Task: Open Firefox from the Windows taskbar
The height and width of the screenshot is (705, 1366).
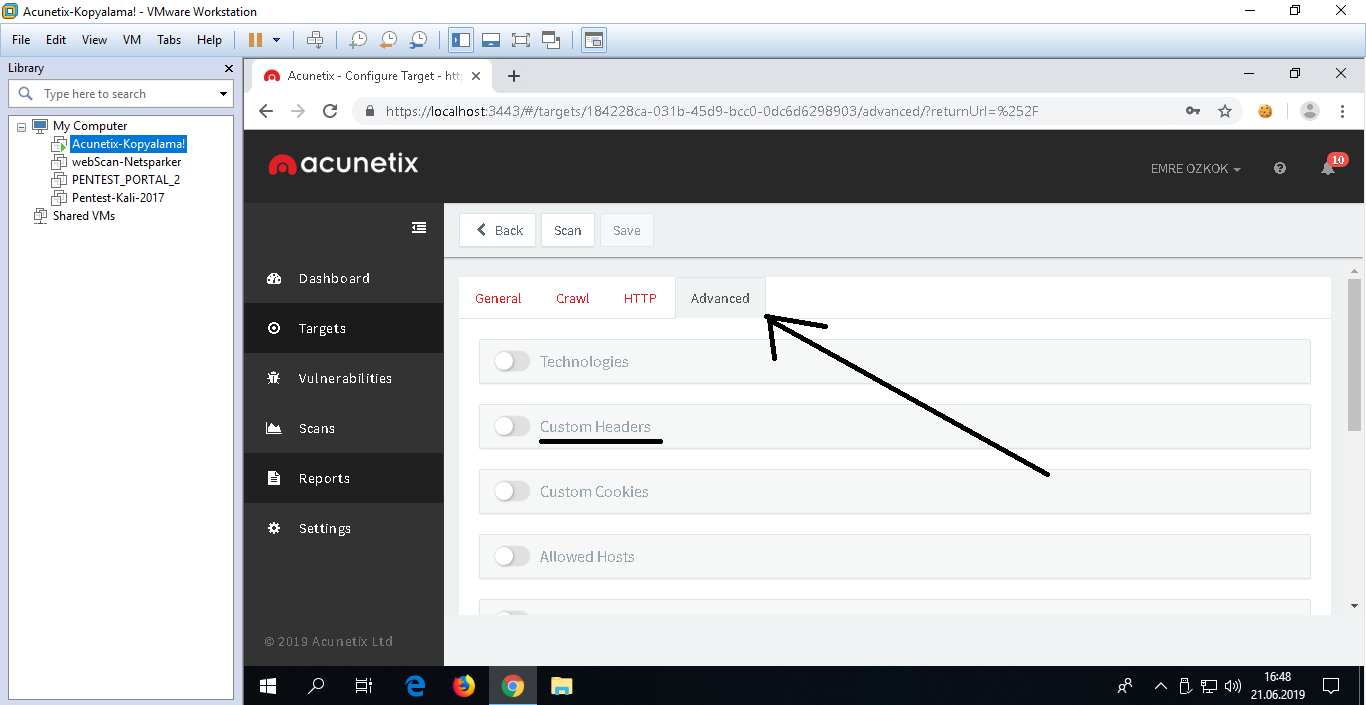Action: tap(463, 686)
